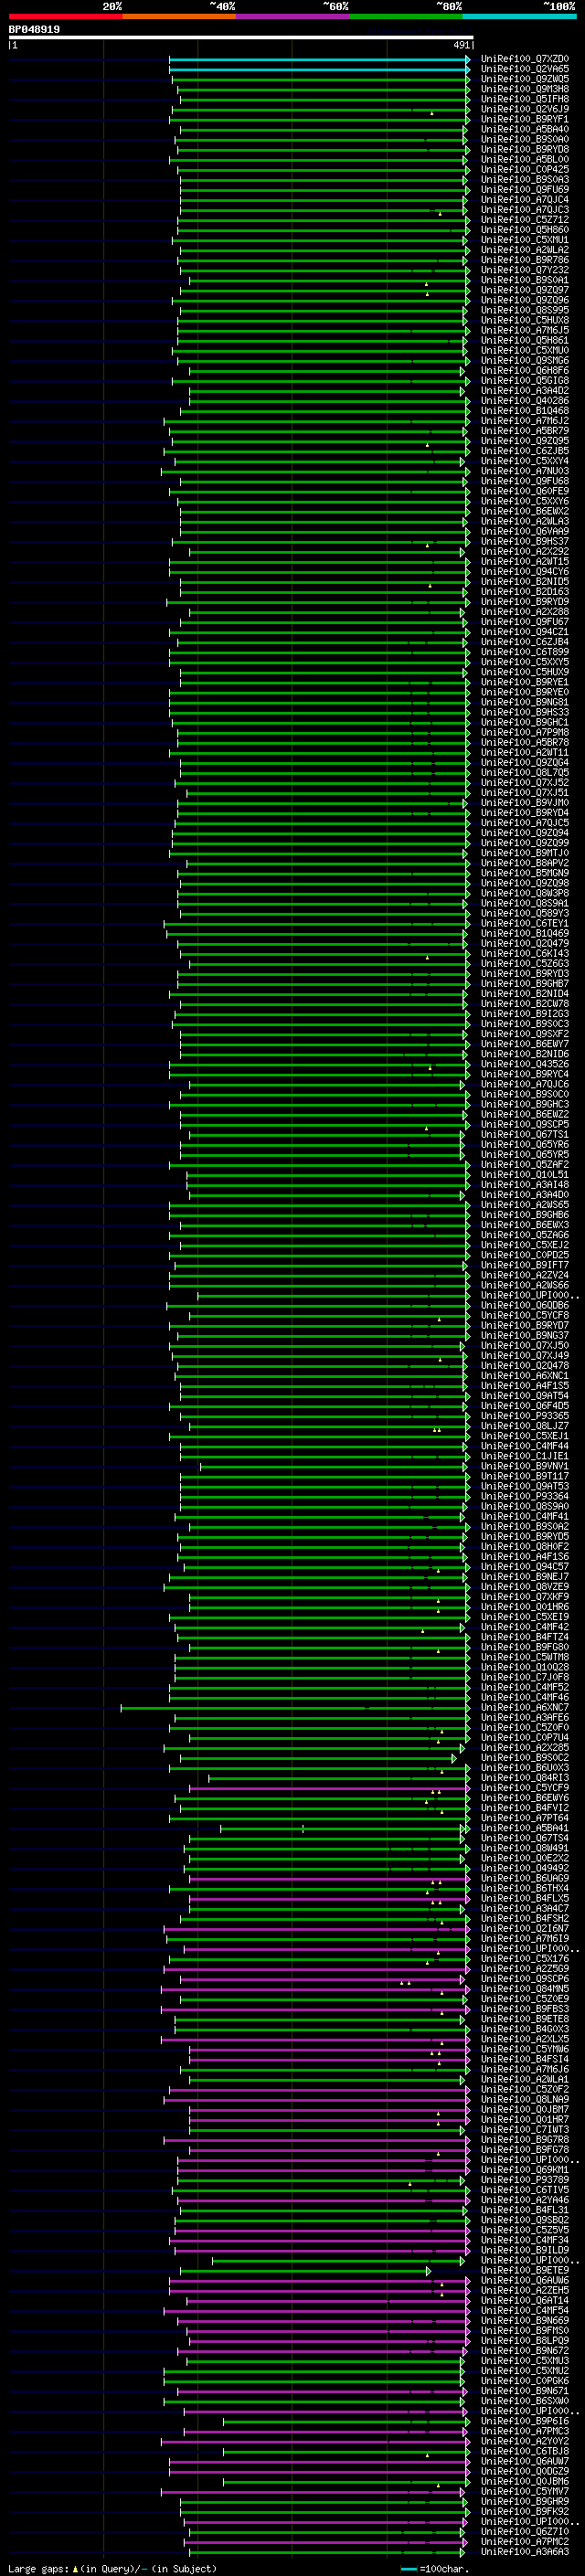
Task: Select the UniRef100_Q6F4D5 label
Action: tap(525, 1406)
